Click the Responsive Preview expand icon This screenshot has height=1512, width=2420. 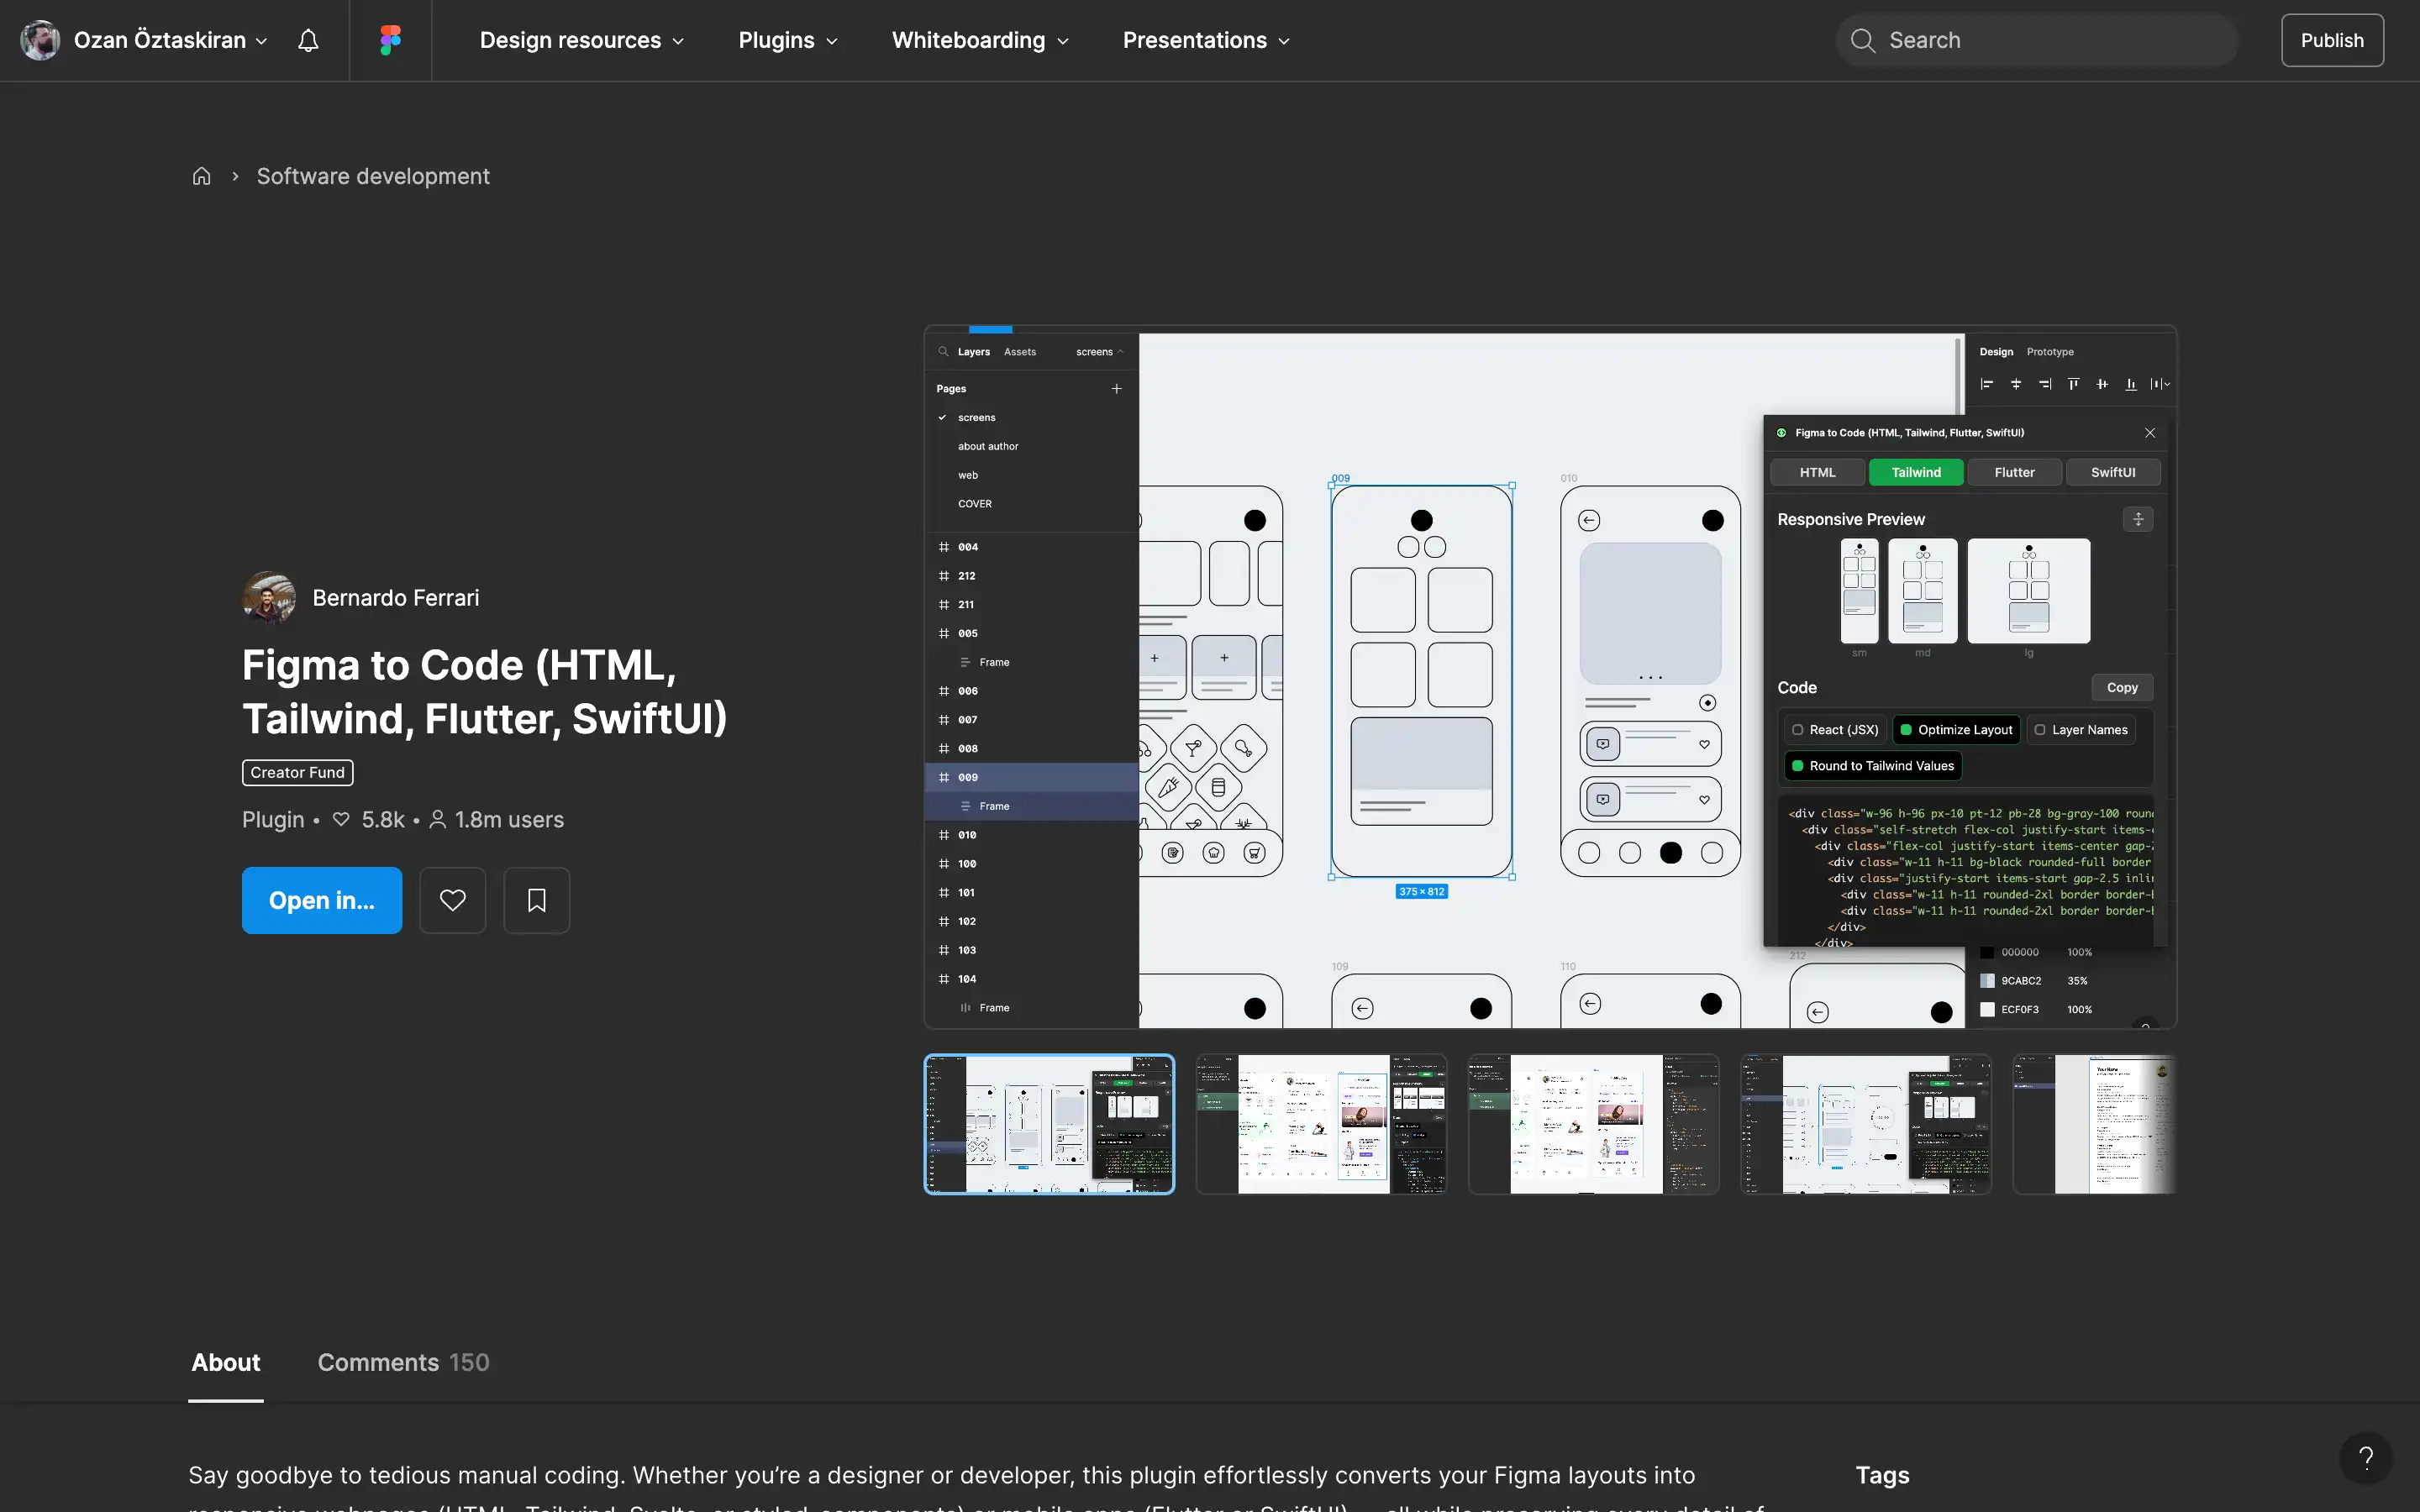pyautogui.click(x=2138, y=519)
